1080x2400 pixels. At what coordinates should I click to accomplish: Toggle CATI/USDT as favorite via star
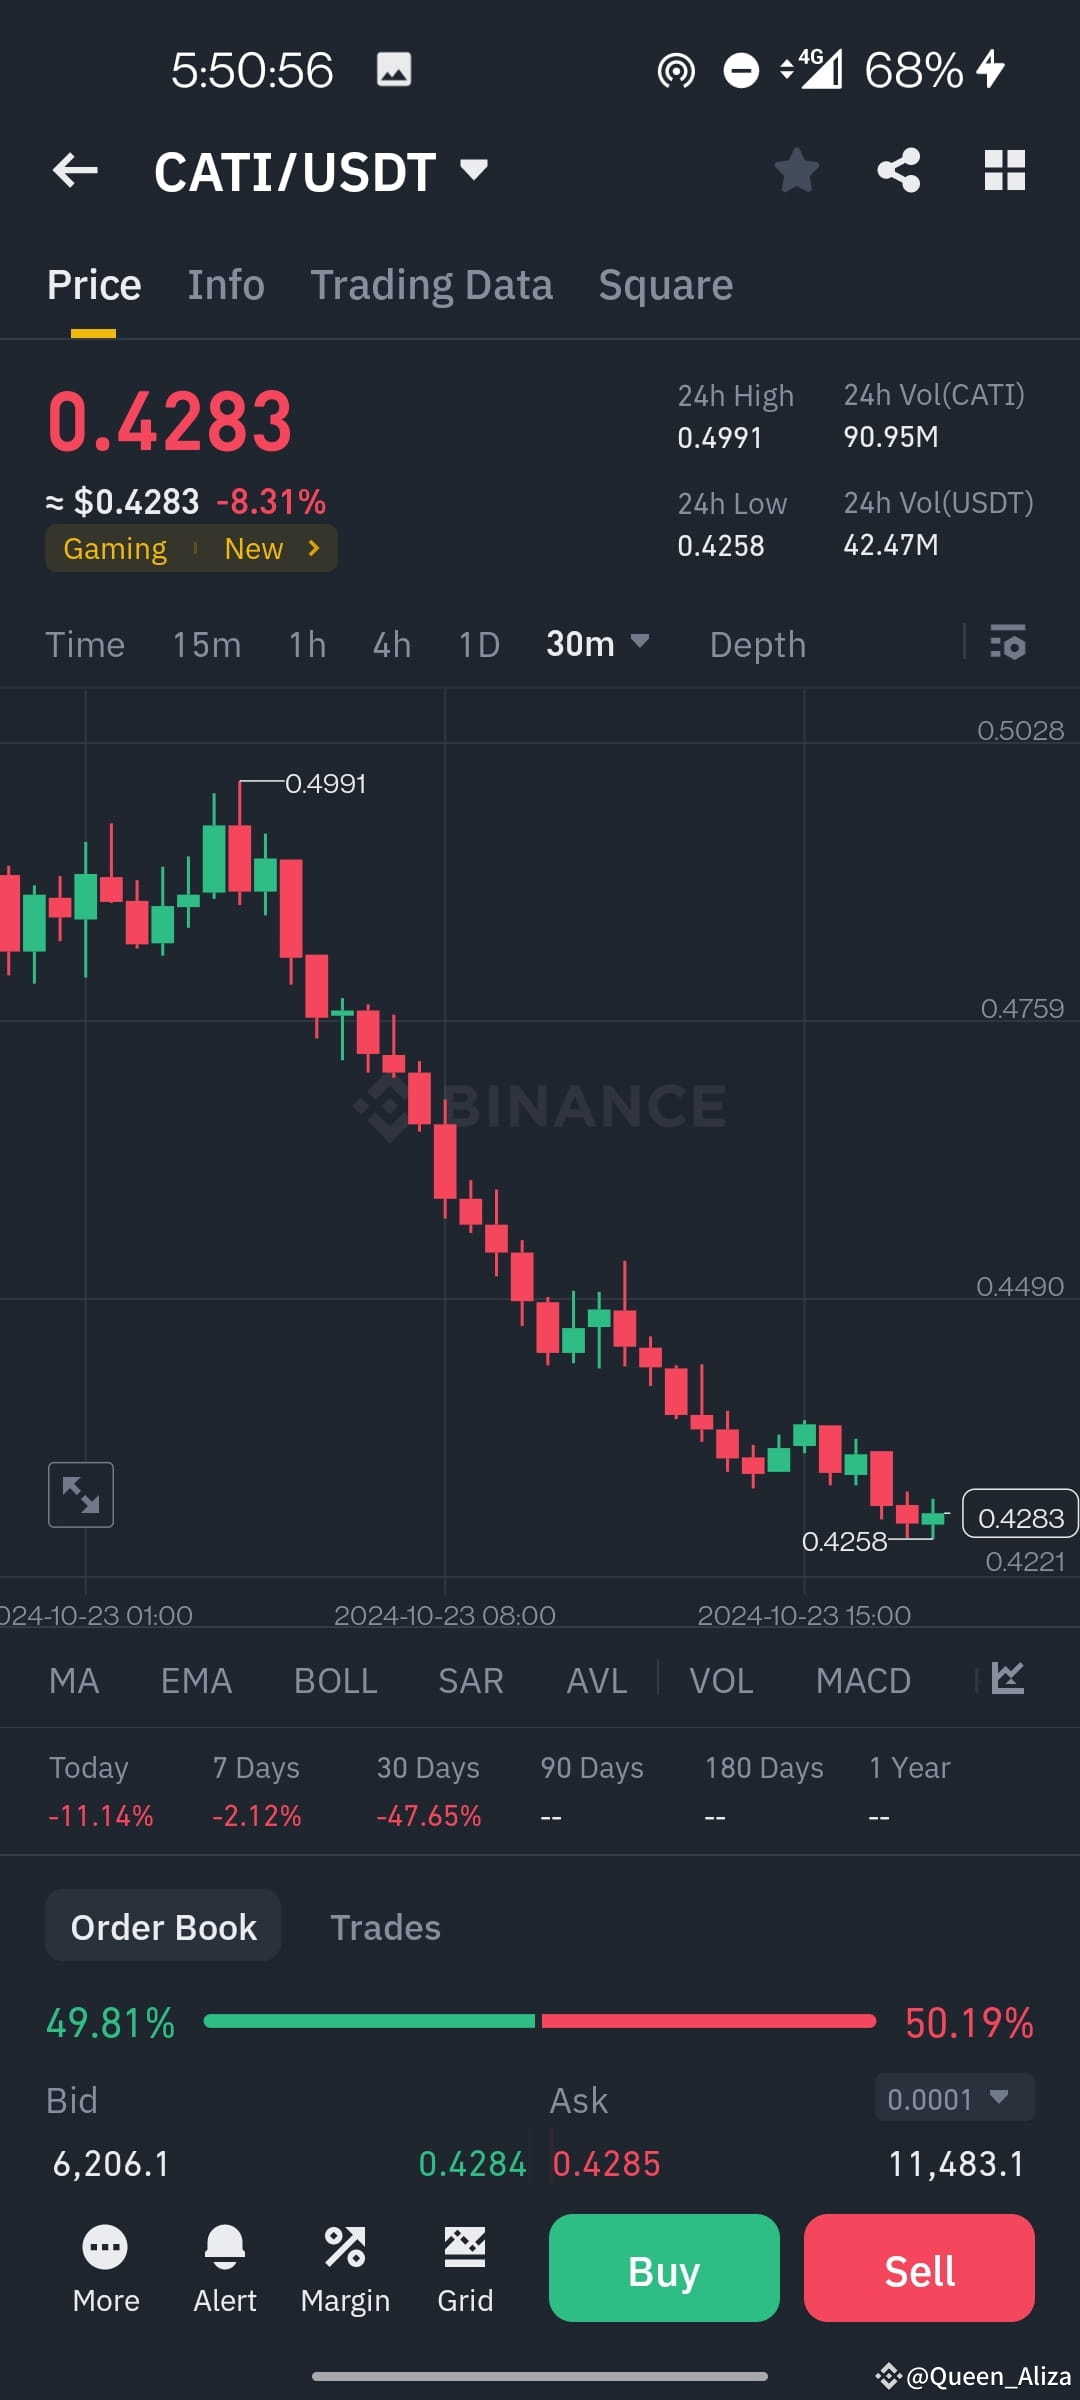click(797, 170)
